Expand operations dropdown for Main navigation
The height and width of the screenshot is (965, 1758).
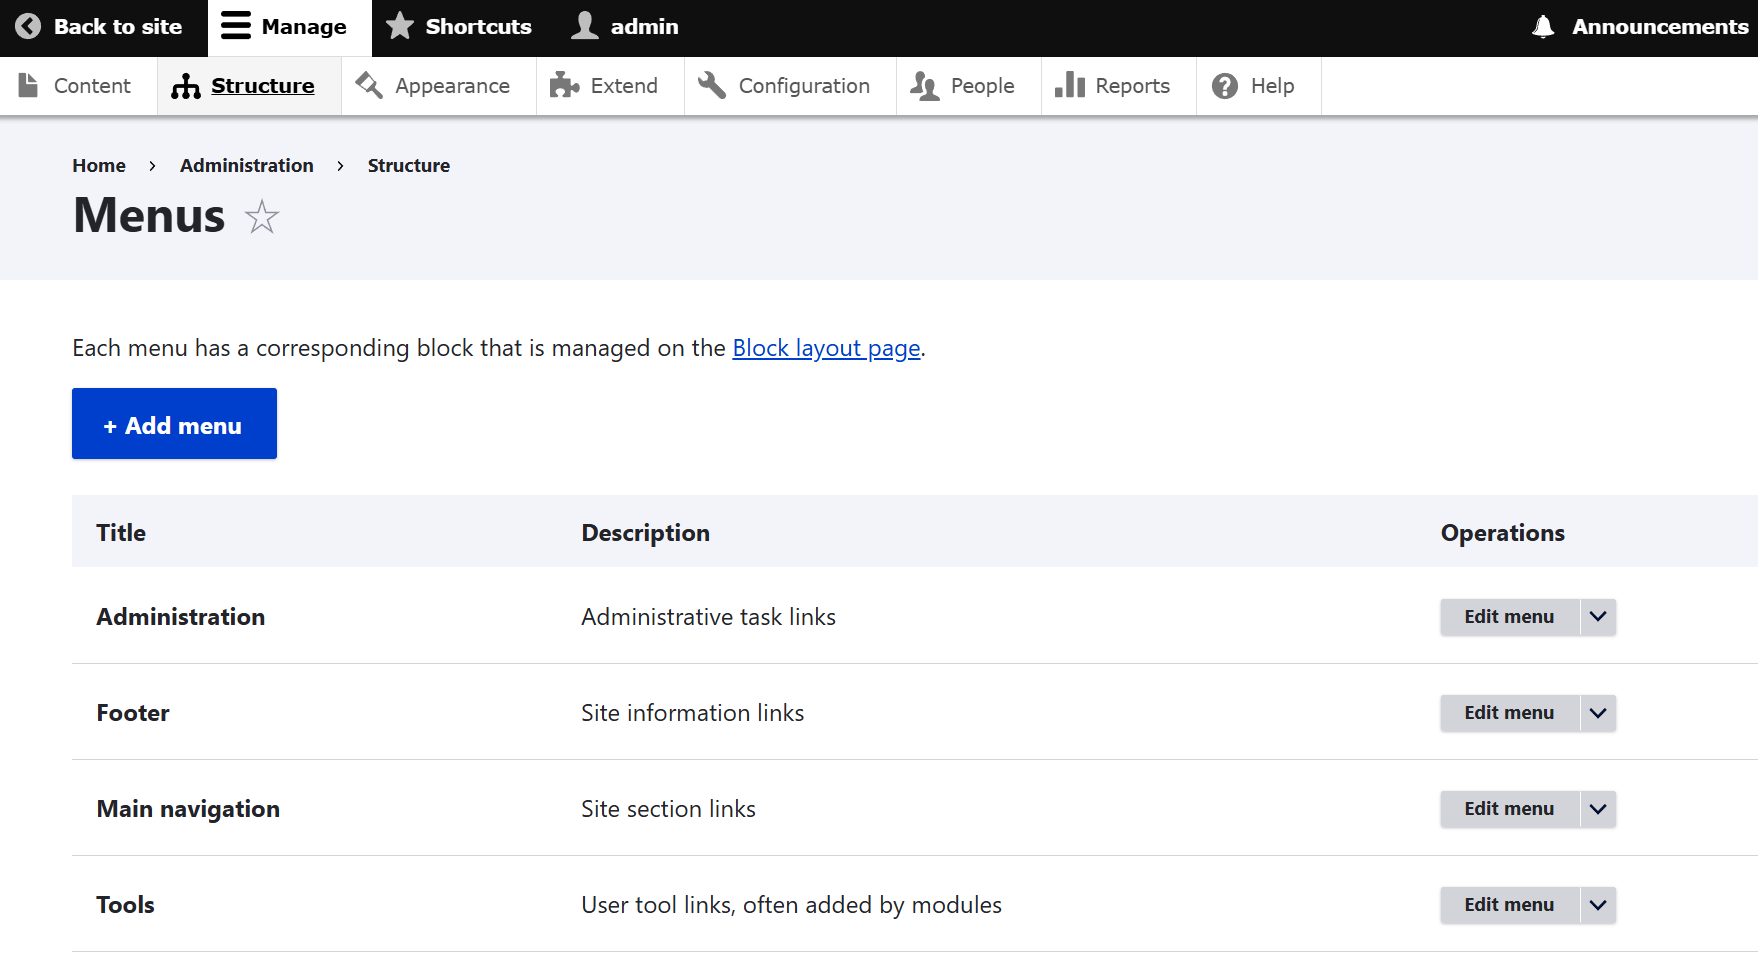point(1598,809)
